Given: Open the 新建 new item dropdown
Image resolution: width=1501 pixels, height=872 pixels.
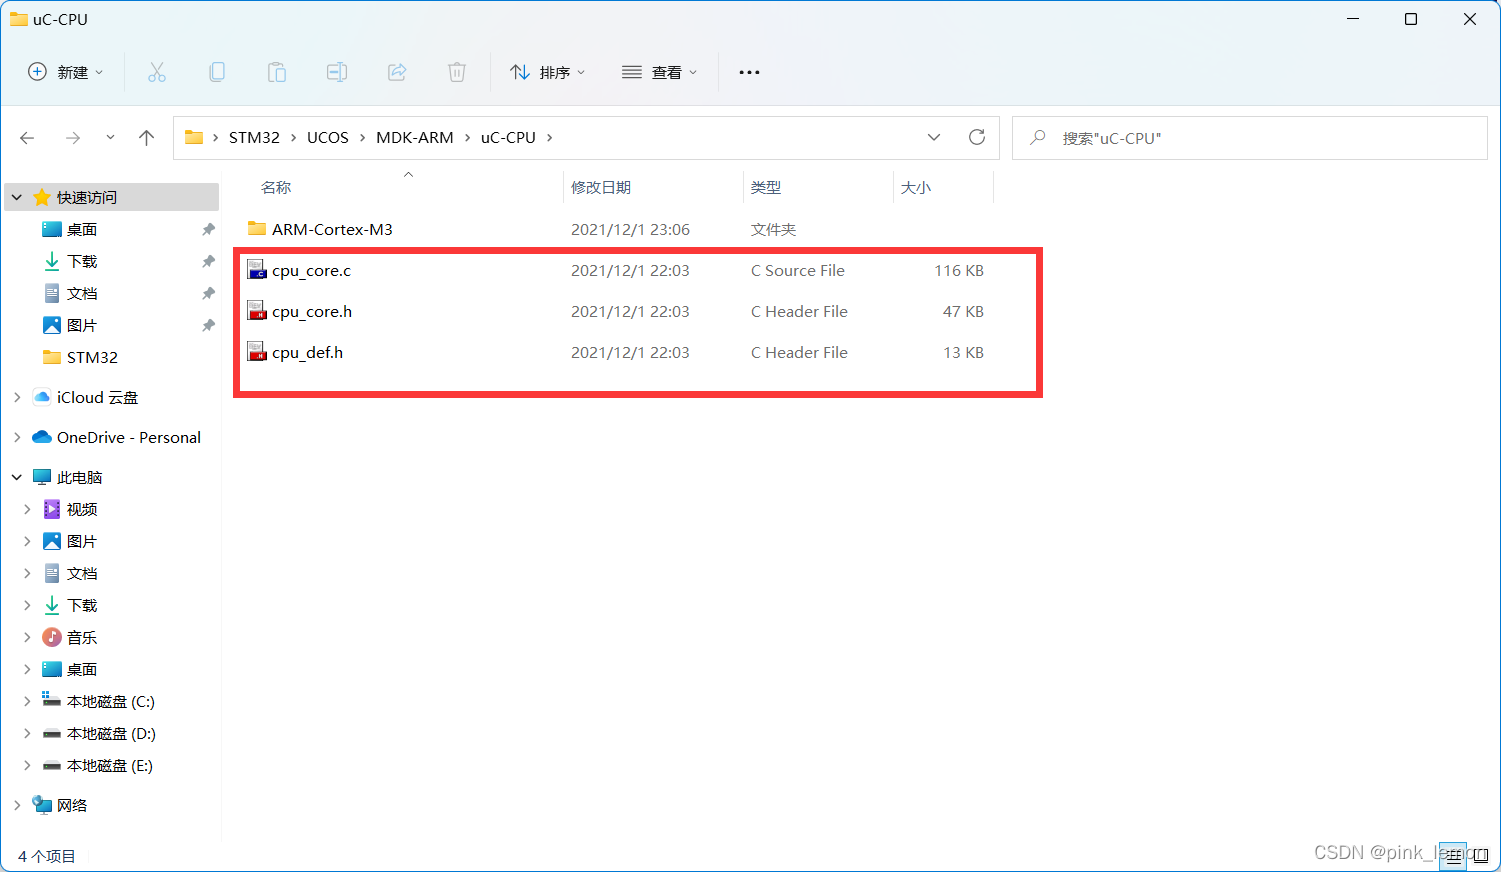Looking at the screenshot, I should point(64,71).
